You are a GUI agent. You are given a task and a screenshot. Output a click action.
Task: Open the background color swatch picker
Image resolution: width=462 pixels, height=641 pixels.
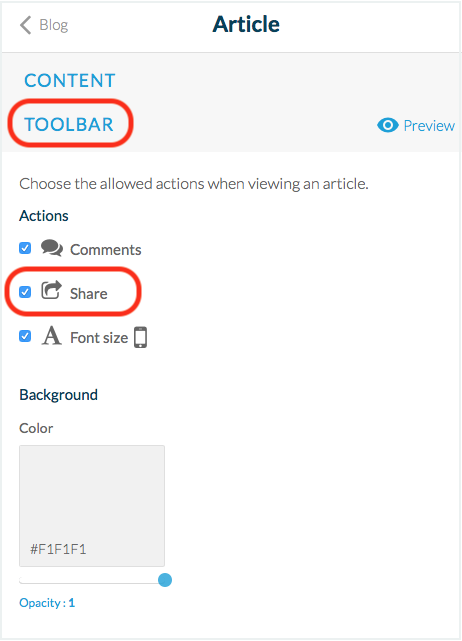click(x=92, y=506)
